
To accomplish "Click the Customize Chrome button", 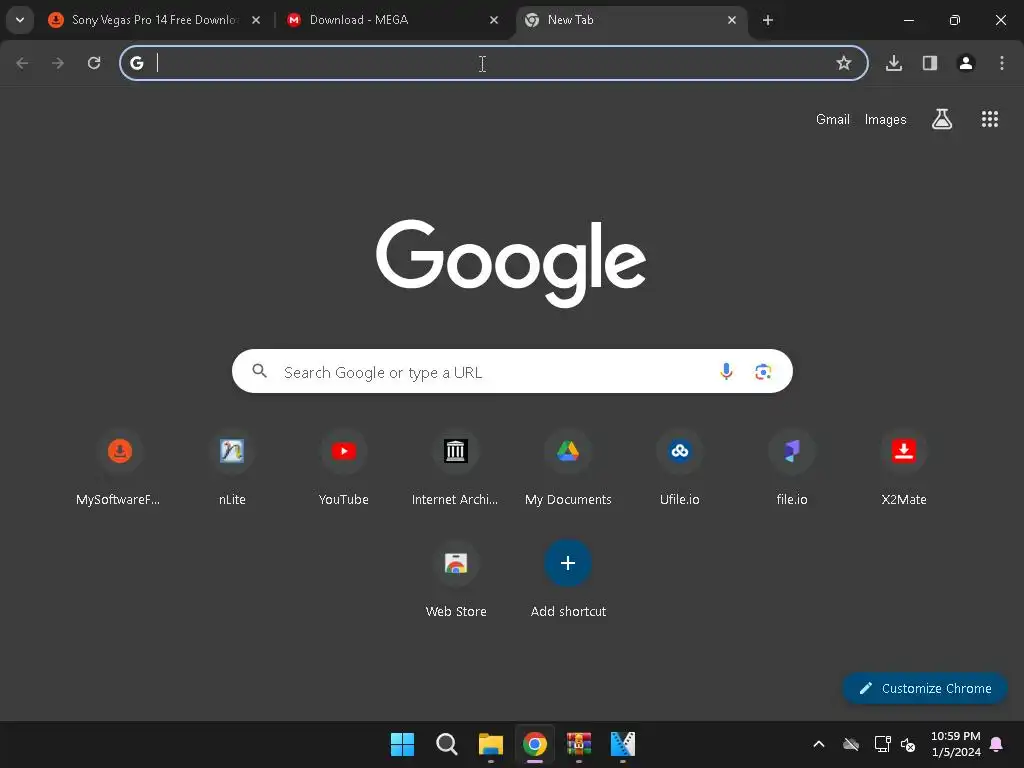I will tap(925, 688).
